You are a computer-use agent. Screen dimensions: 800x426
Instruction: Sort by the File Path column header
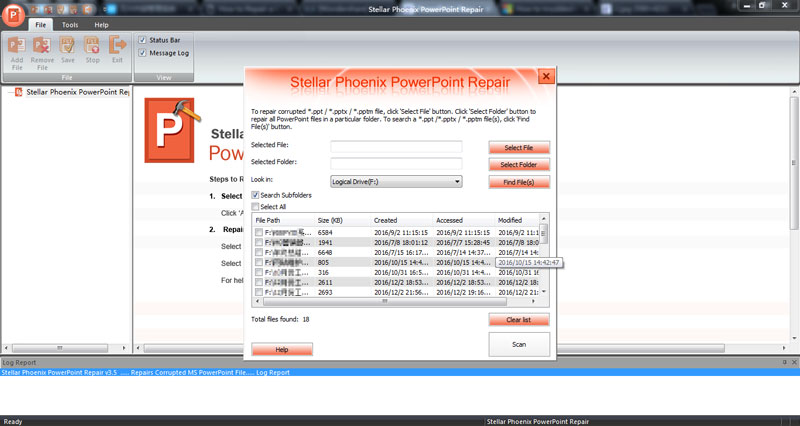(283, 220)
